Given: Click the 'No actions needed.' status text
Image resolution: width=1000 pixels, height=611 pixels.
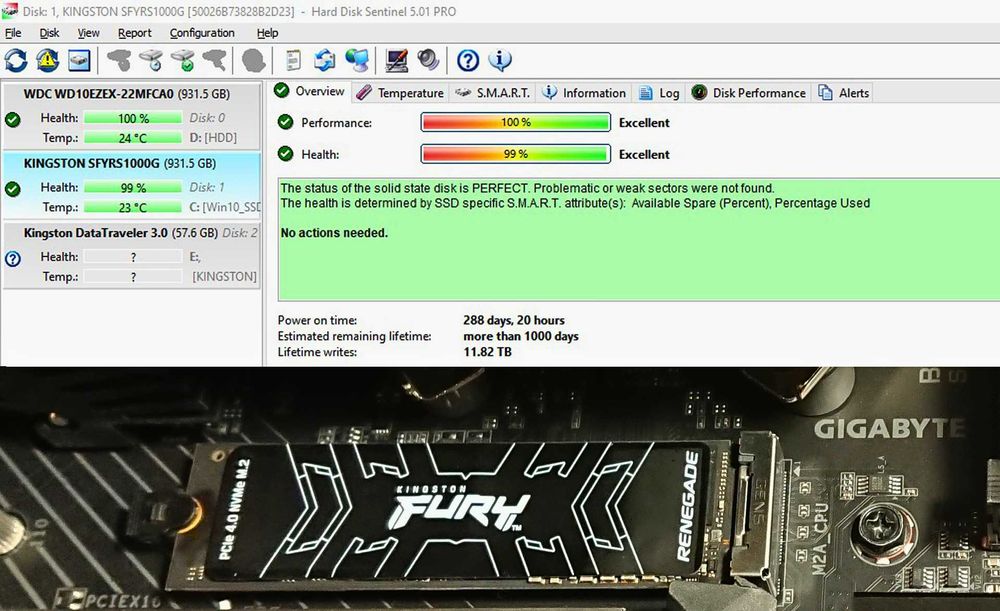Looking at the screenshot, I should [x=334, y=233].
